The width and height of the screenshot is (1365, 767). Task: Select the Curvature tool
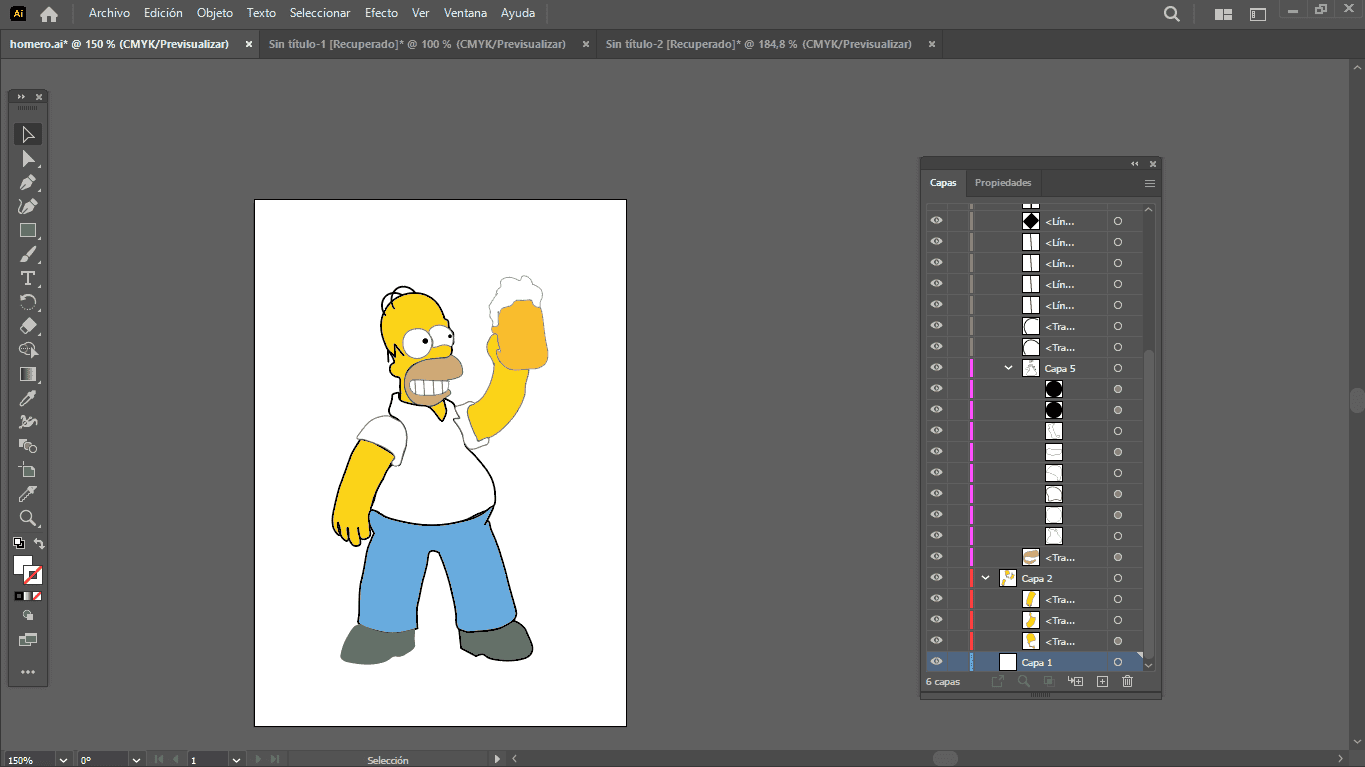(28, 207)
